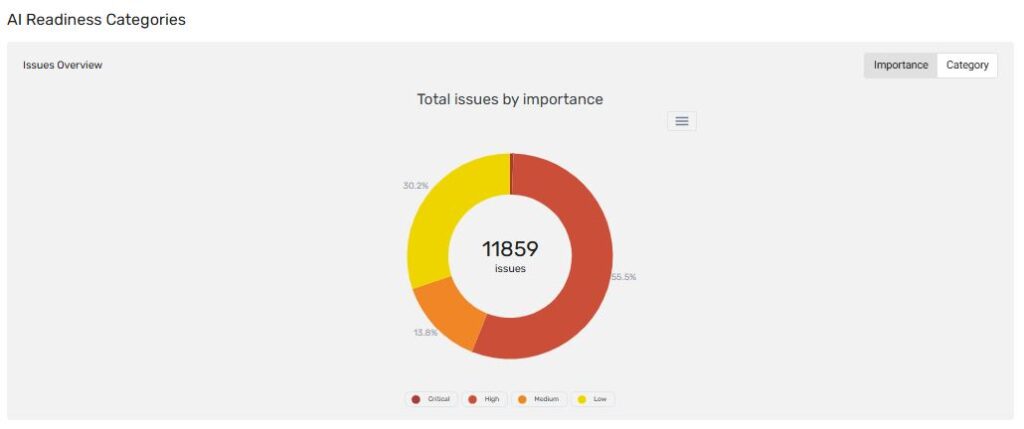This screenshot has height=429, width=1024.
Task: Switch to the Category view tab
Action: click(967, 65)
